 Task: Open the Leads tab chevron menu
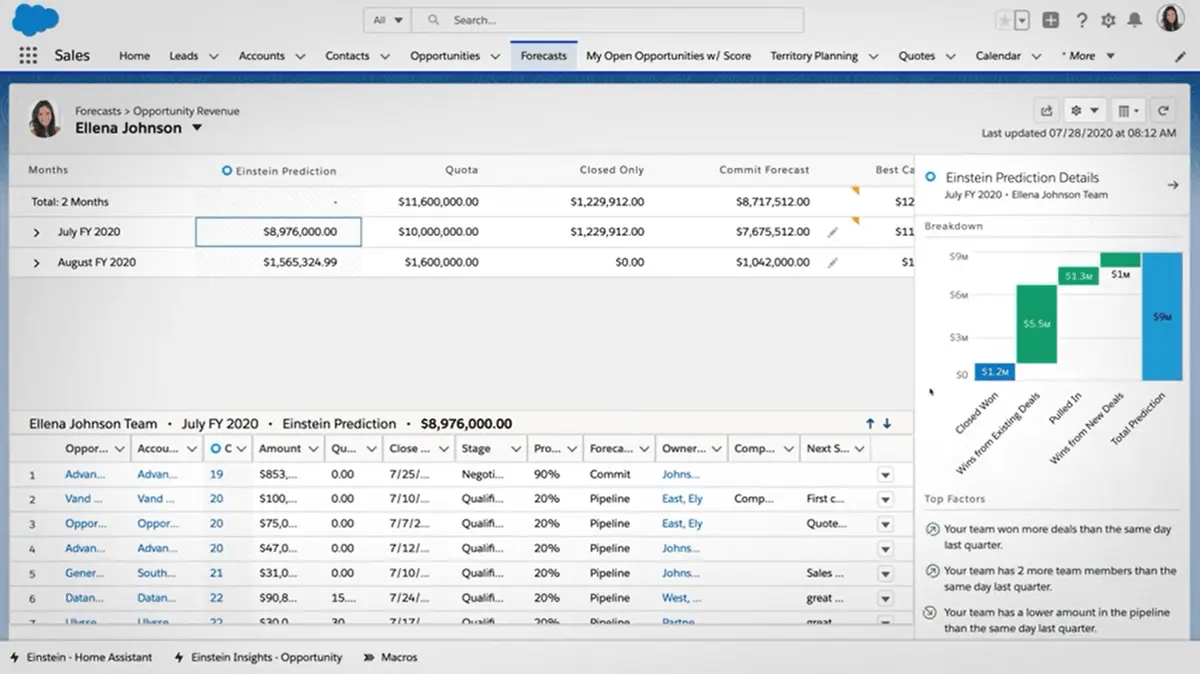(213, 57)
